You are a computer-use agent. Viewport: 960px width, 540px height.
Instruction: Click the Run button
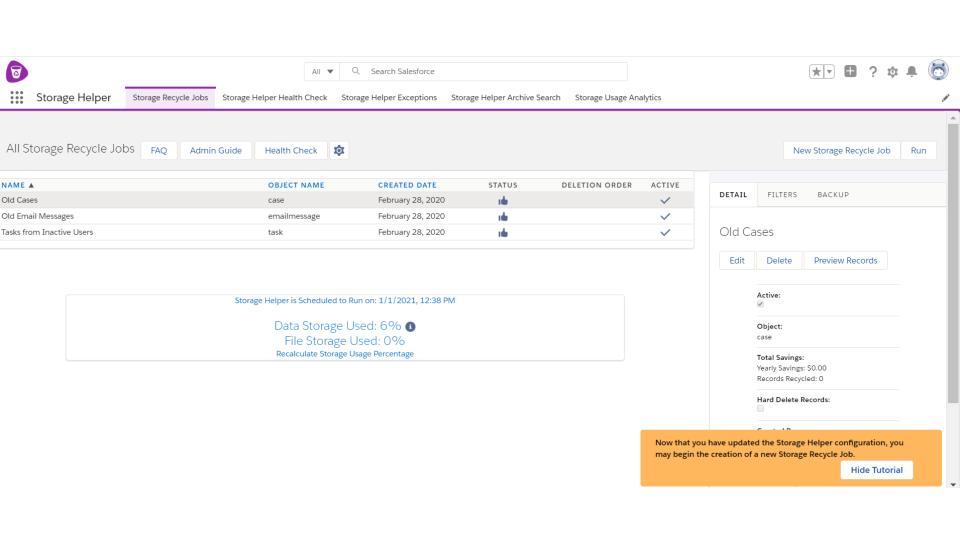pyautogui.click(x=918, y=150)
